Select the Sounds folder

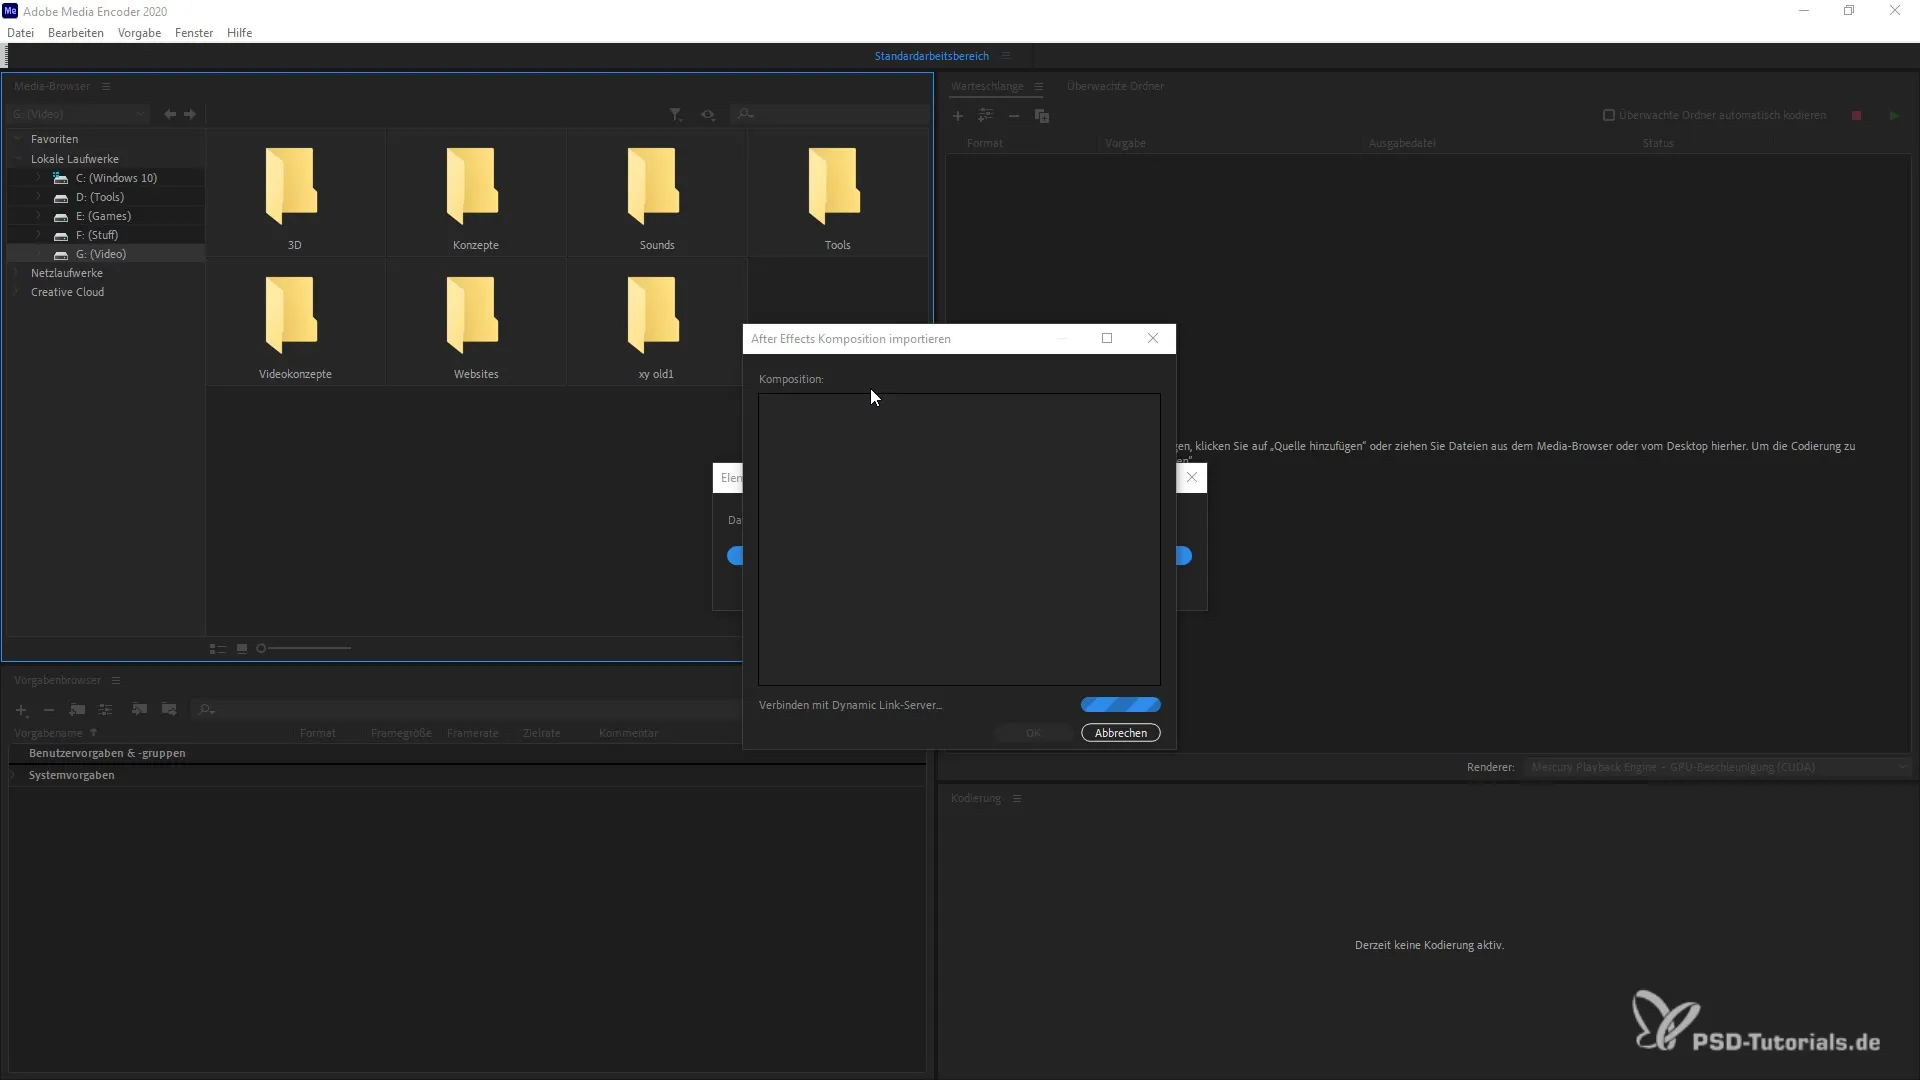[656, 195]
